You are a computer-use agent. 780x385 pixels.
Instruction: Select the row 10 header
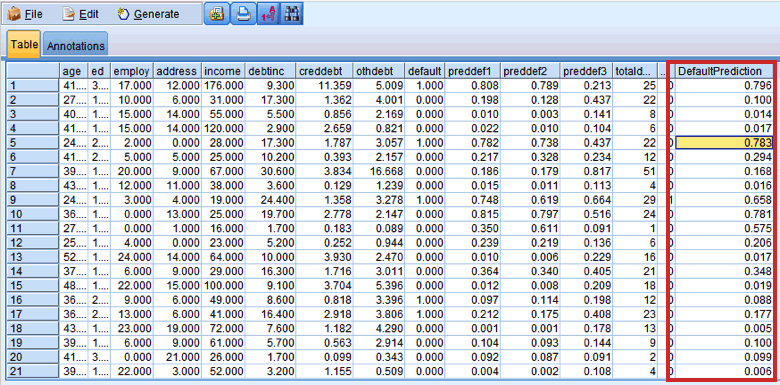click(33, 214)
